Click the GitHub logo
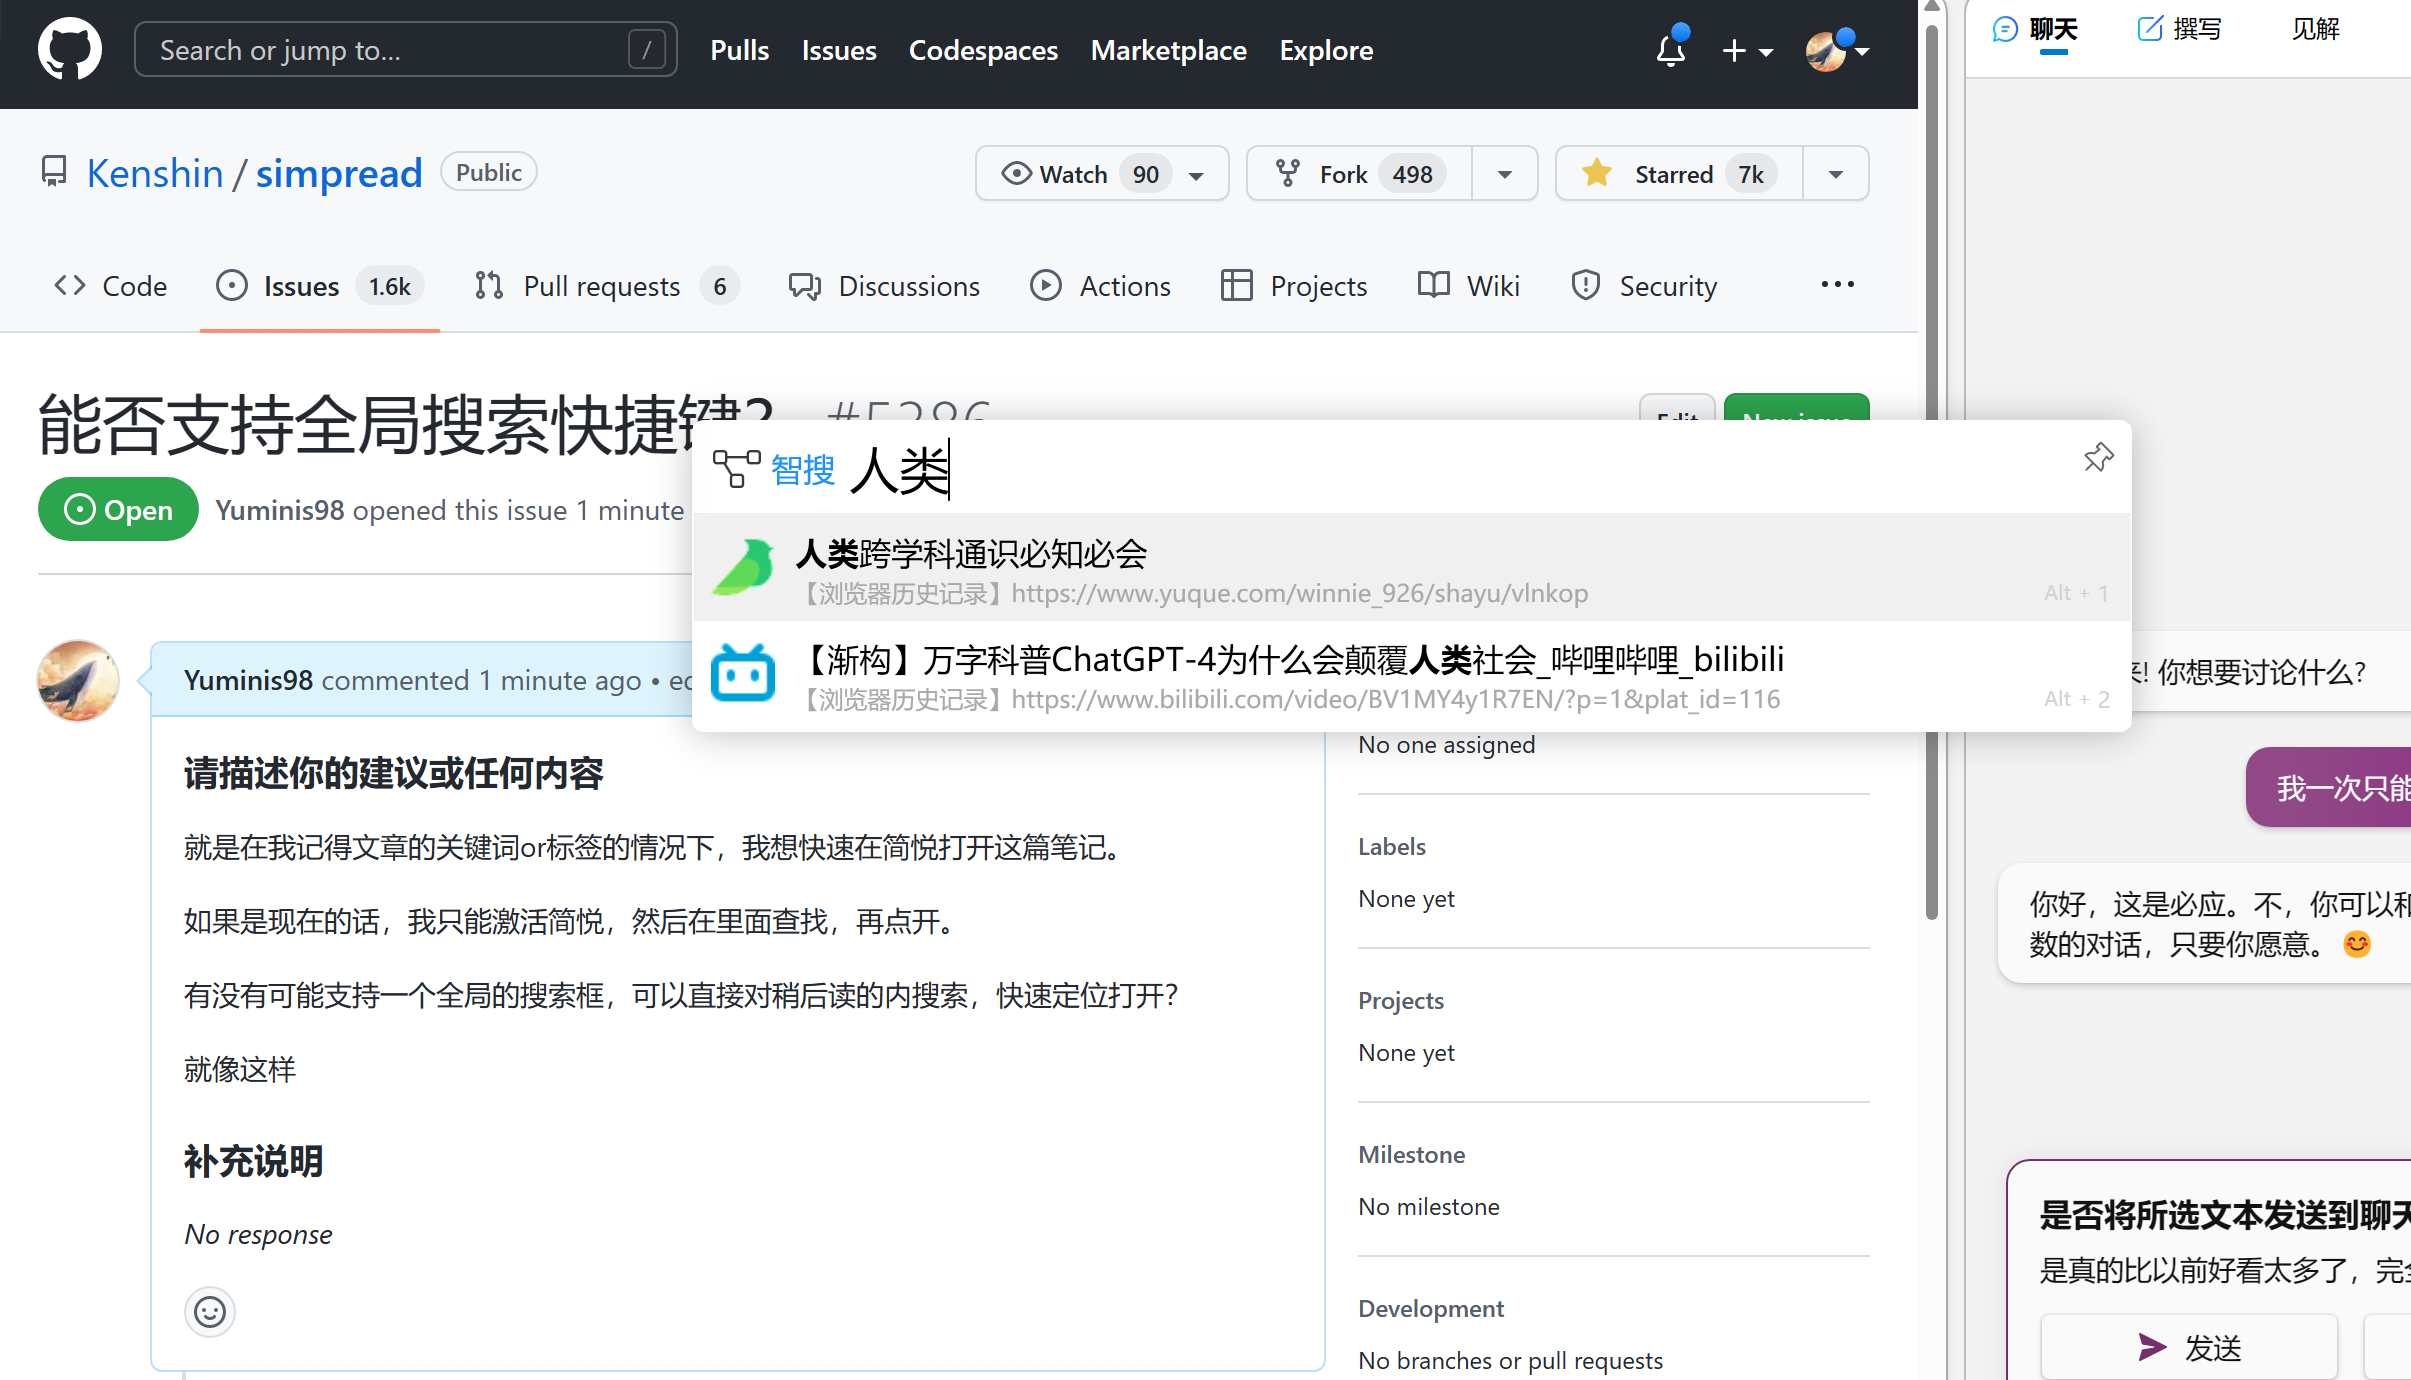This screenshot has width=2411, height=1380. (x=69, y=48)
